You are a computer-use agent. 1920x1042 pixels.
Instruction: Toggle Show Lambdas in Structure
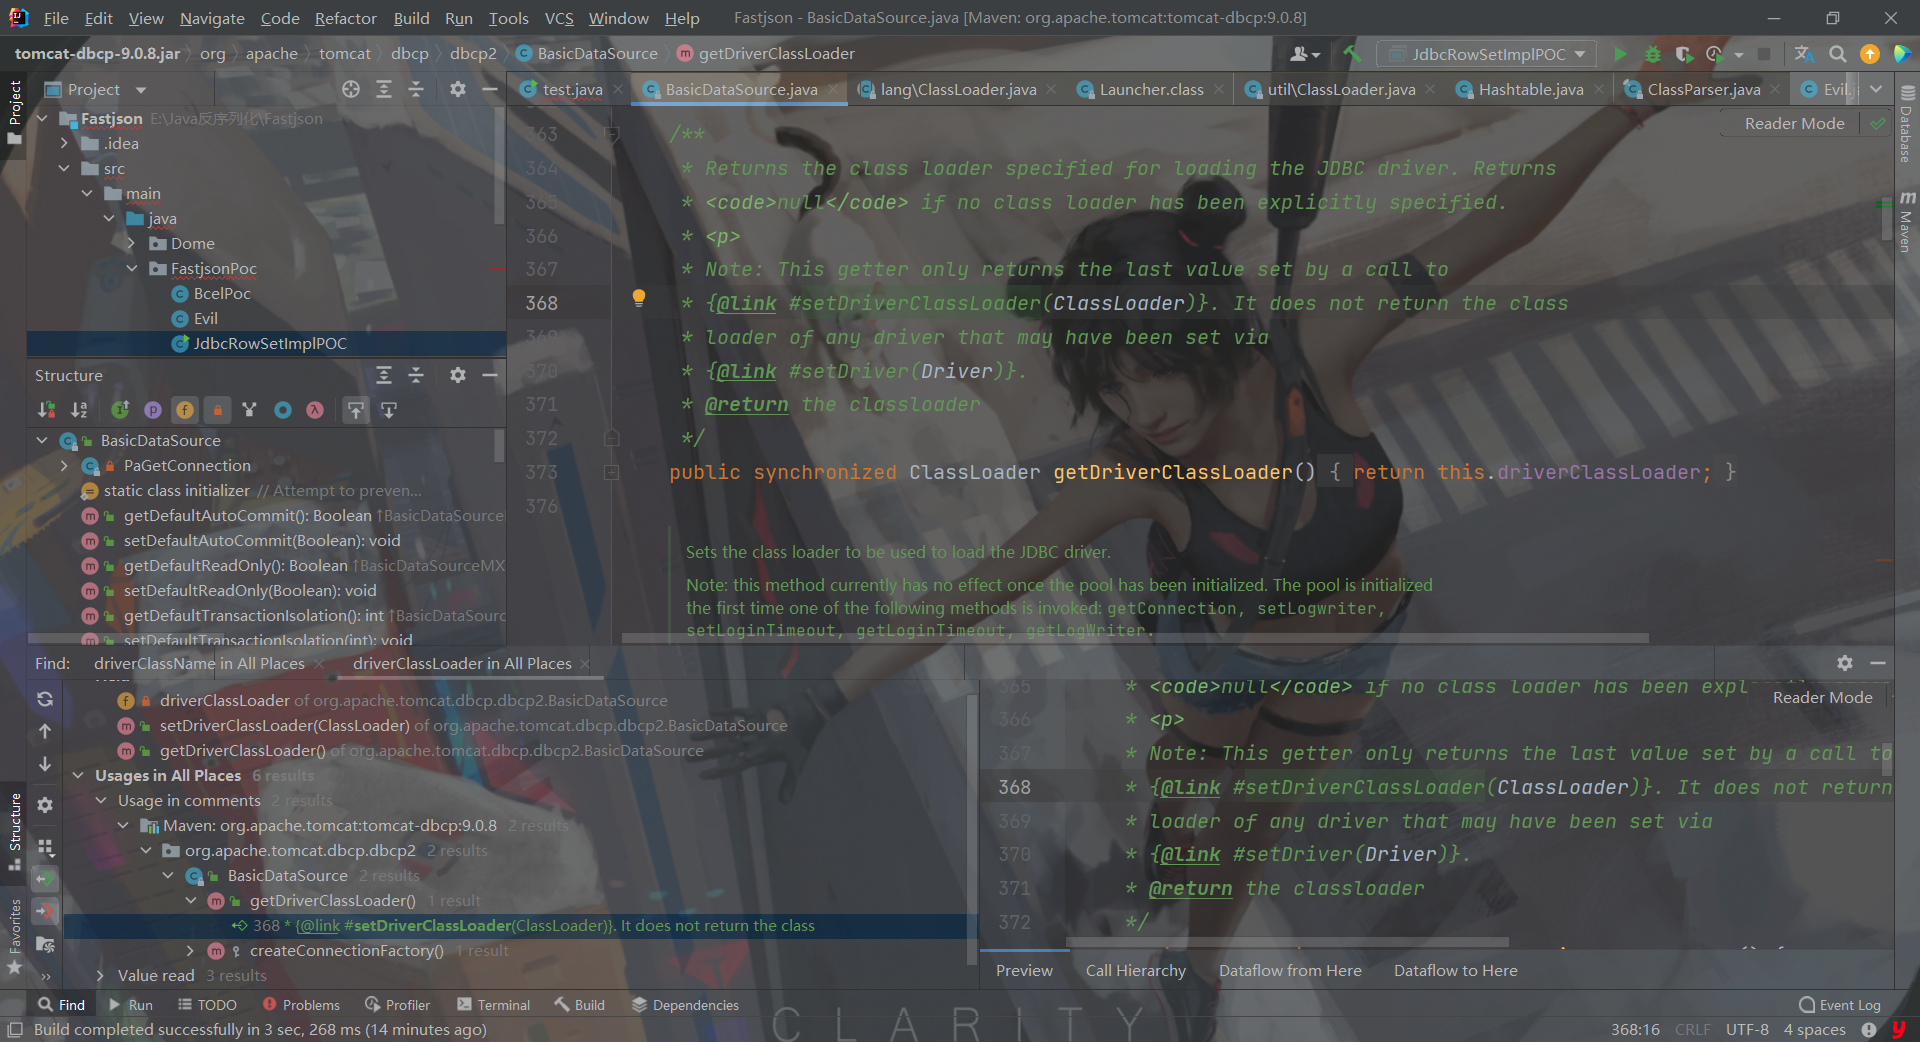(x=315, y=409)
